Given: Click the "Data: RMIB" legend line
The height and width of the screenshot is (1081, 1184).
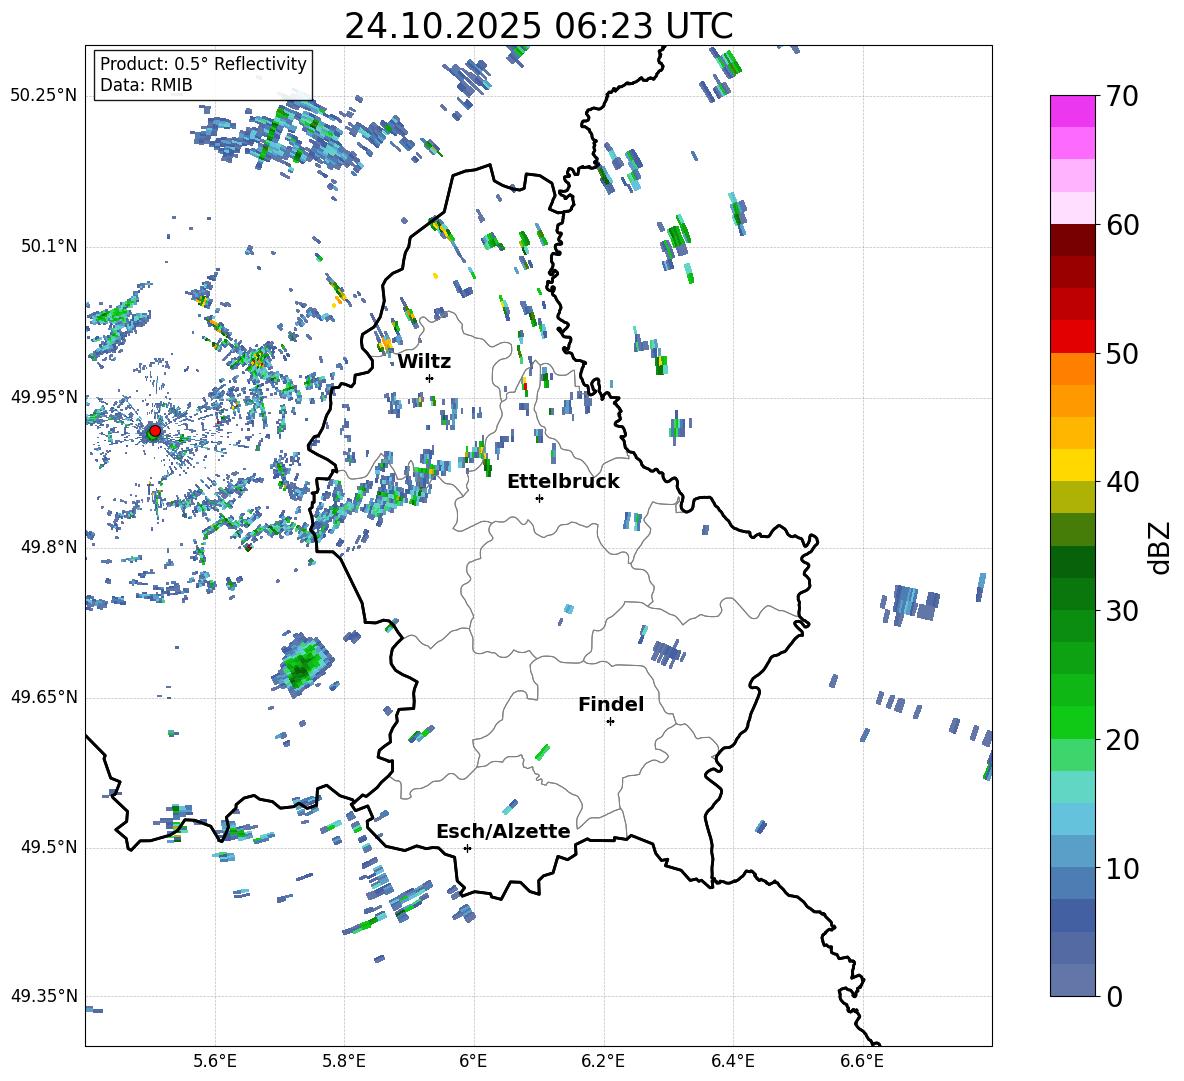Looking at the screenshot, I should coord(146,85).
